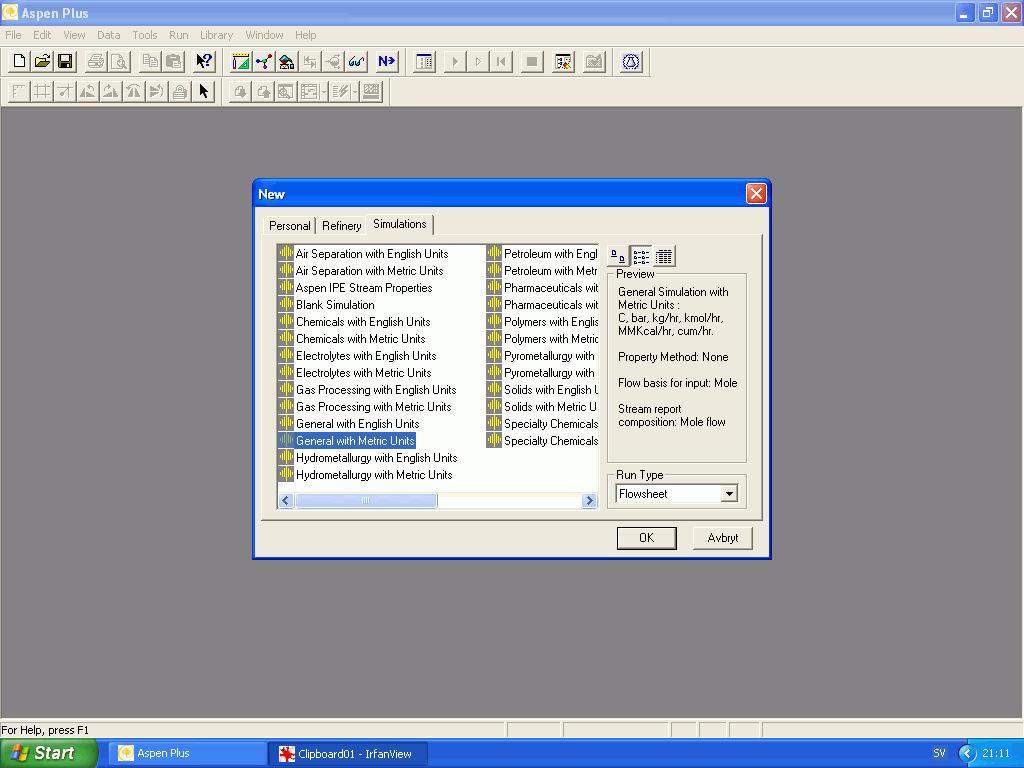Select General with Metric Units
The image size is (1024, 768).
347,440
